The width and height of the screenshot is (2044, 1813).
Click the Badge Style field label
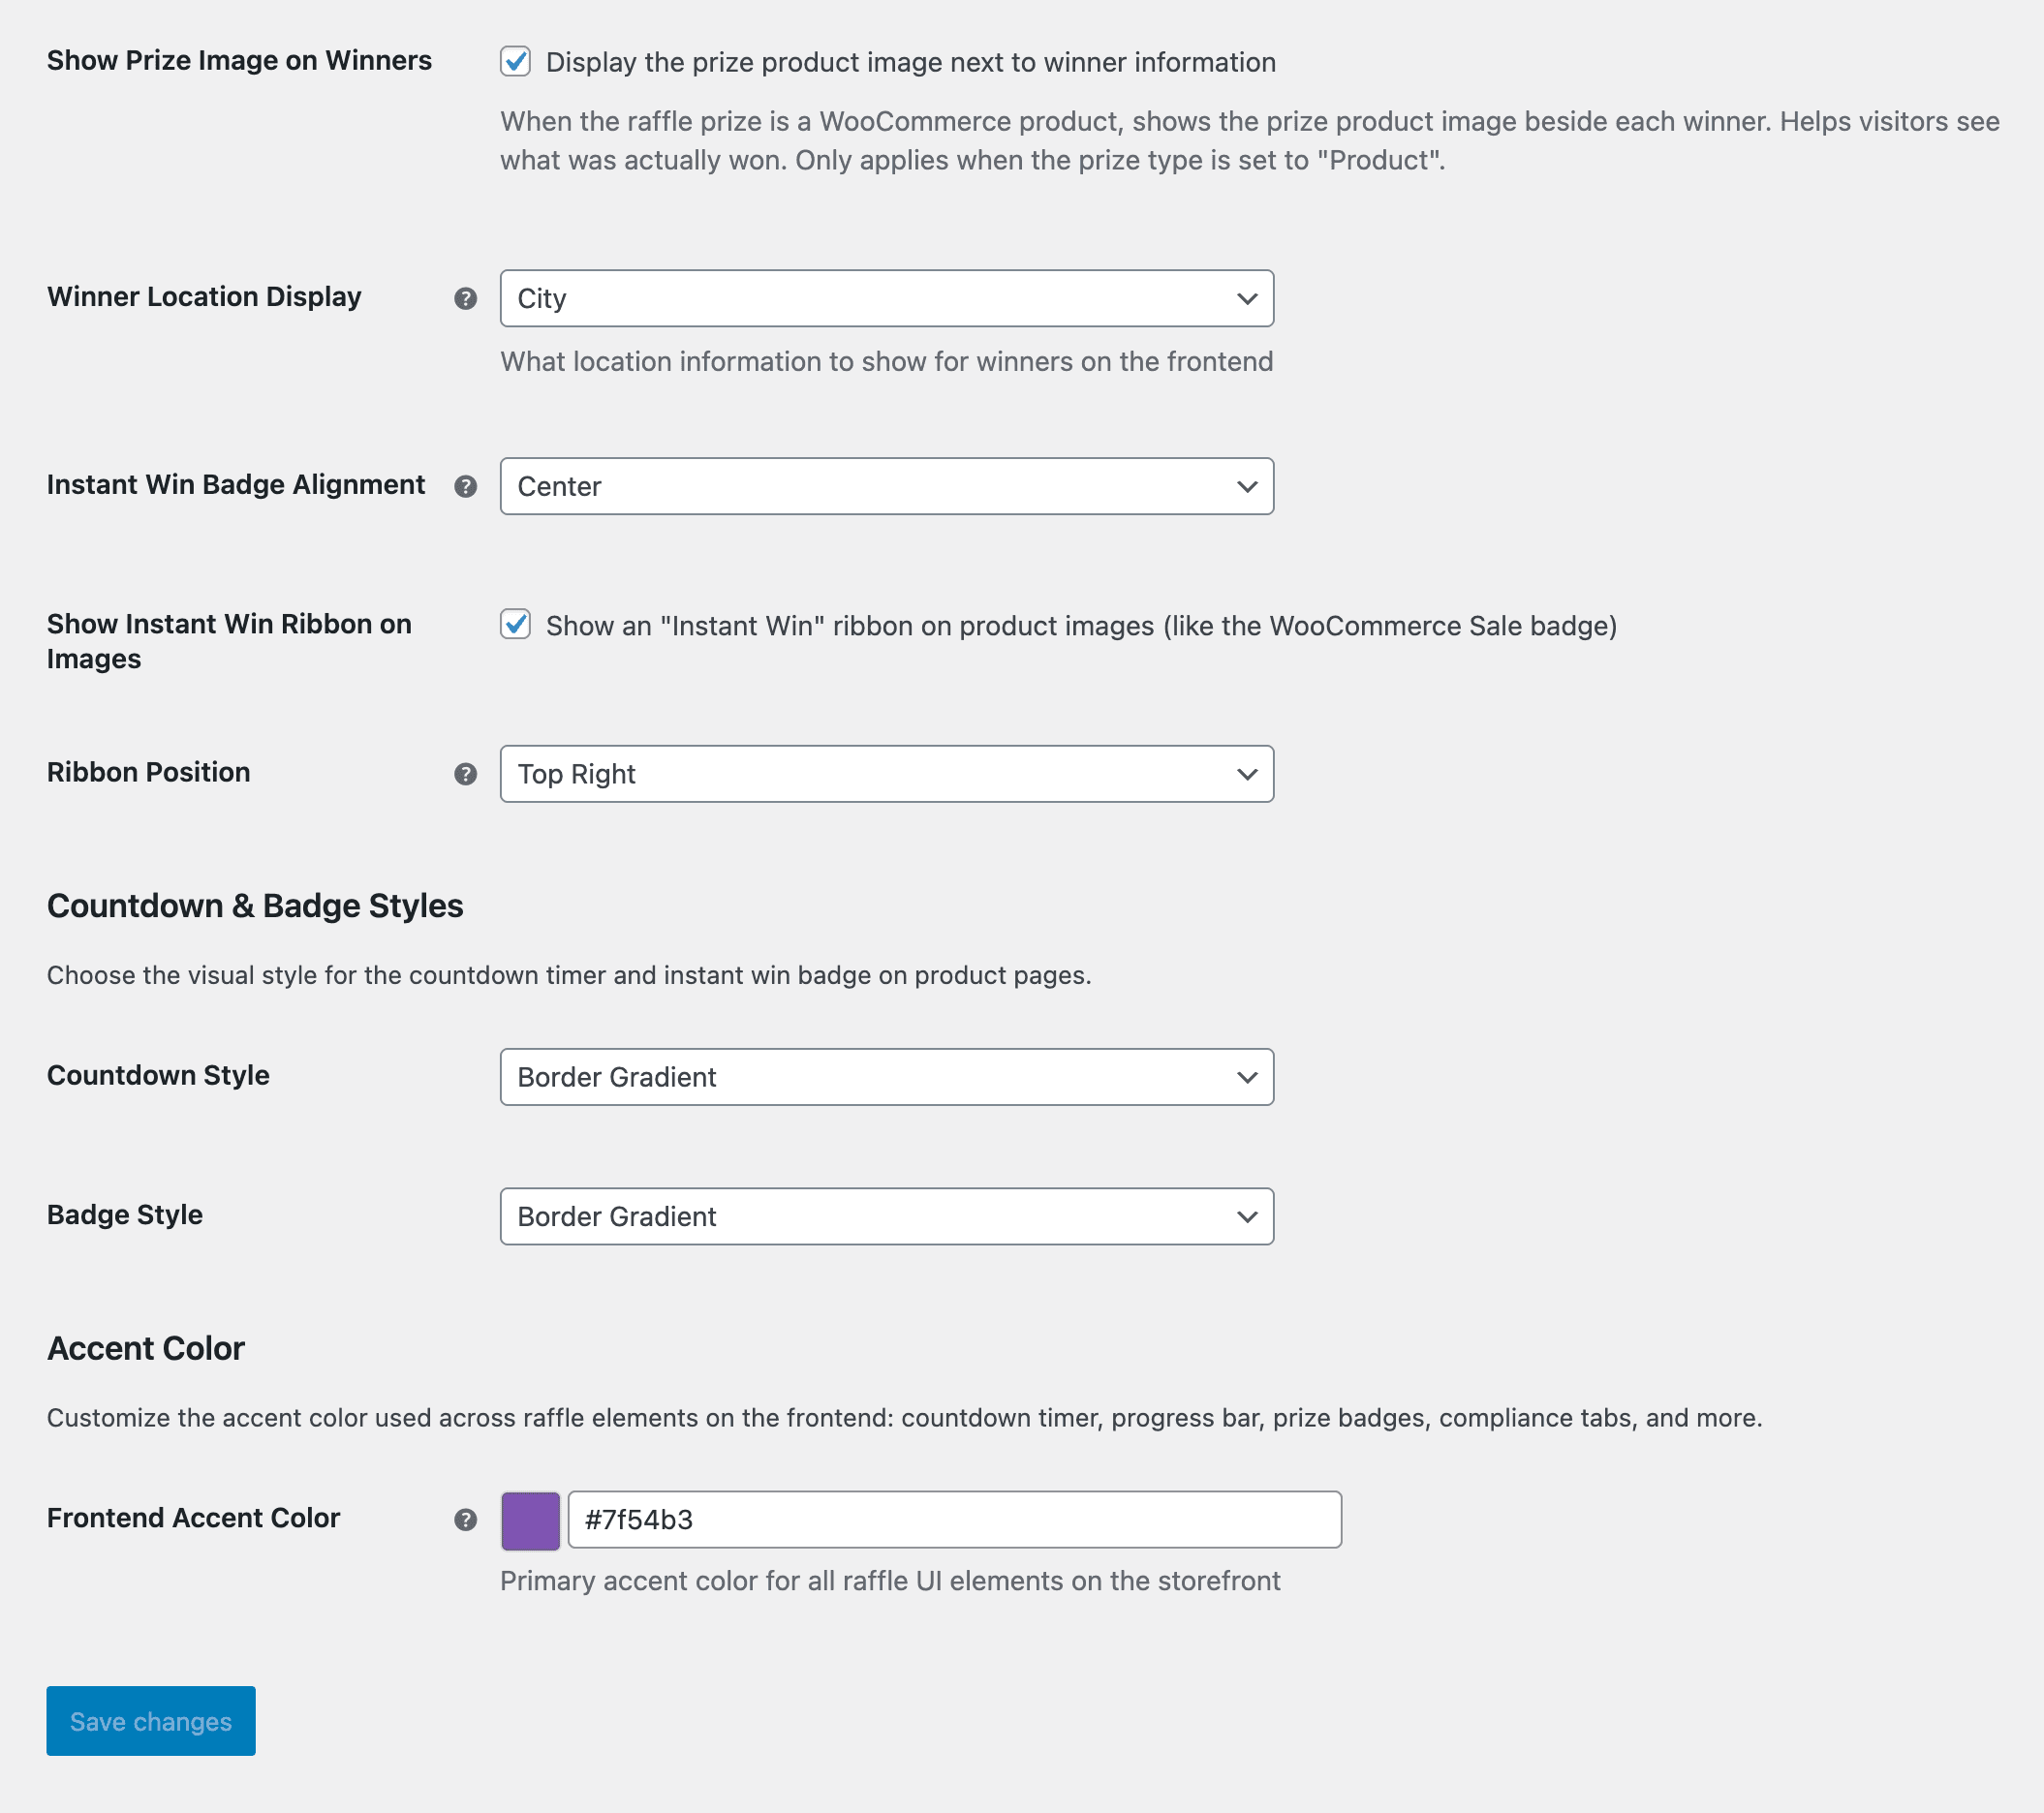coord(125,1215)
